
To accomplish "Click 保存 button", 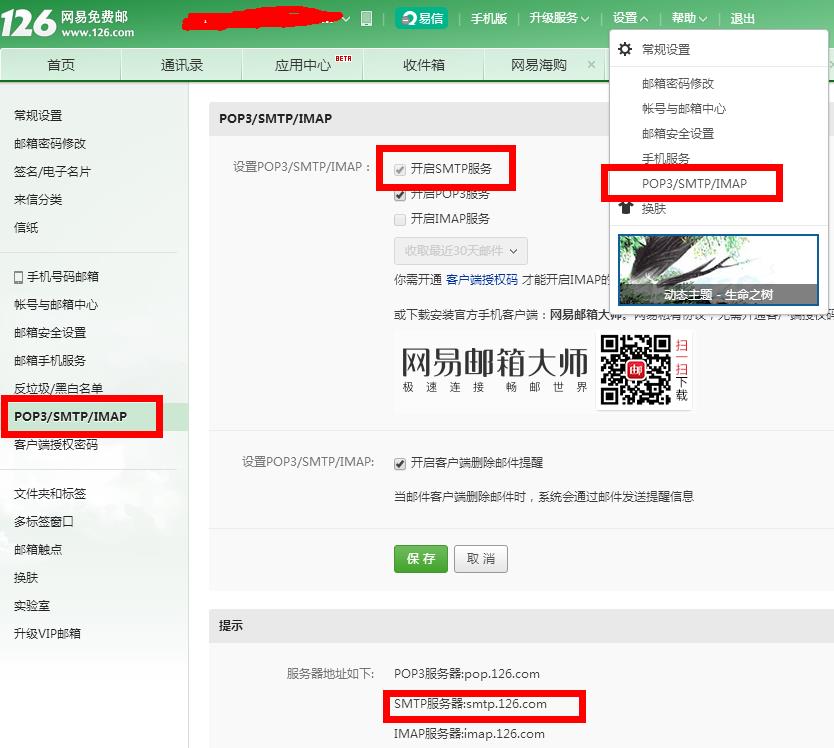I will pos(421,559).
